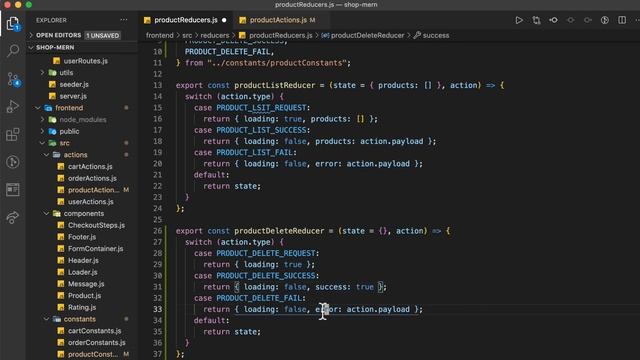The width and height of the screenshot is (640, 360).
Task: Open the Live Share activity icon
Action: point(13,217)
